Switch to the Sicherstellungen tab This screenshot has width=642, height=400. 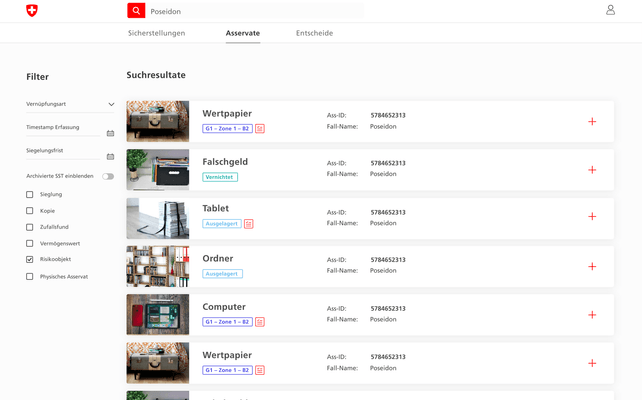[156, 33]
